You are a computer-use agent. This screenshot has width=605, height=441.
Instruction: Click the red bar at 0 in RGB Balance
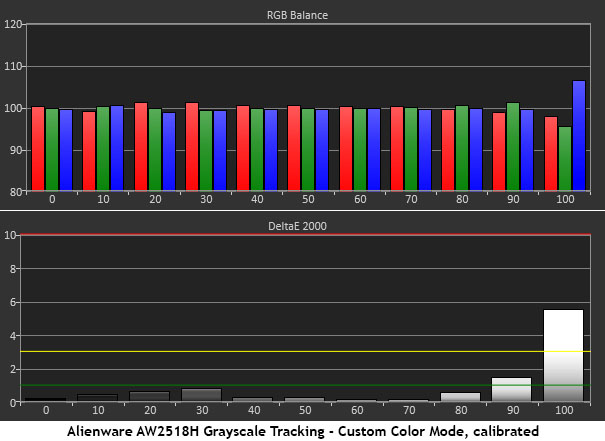pos(38,149)
